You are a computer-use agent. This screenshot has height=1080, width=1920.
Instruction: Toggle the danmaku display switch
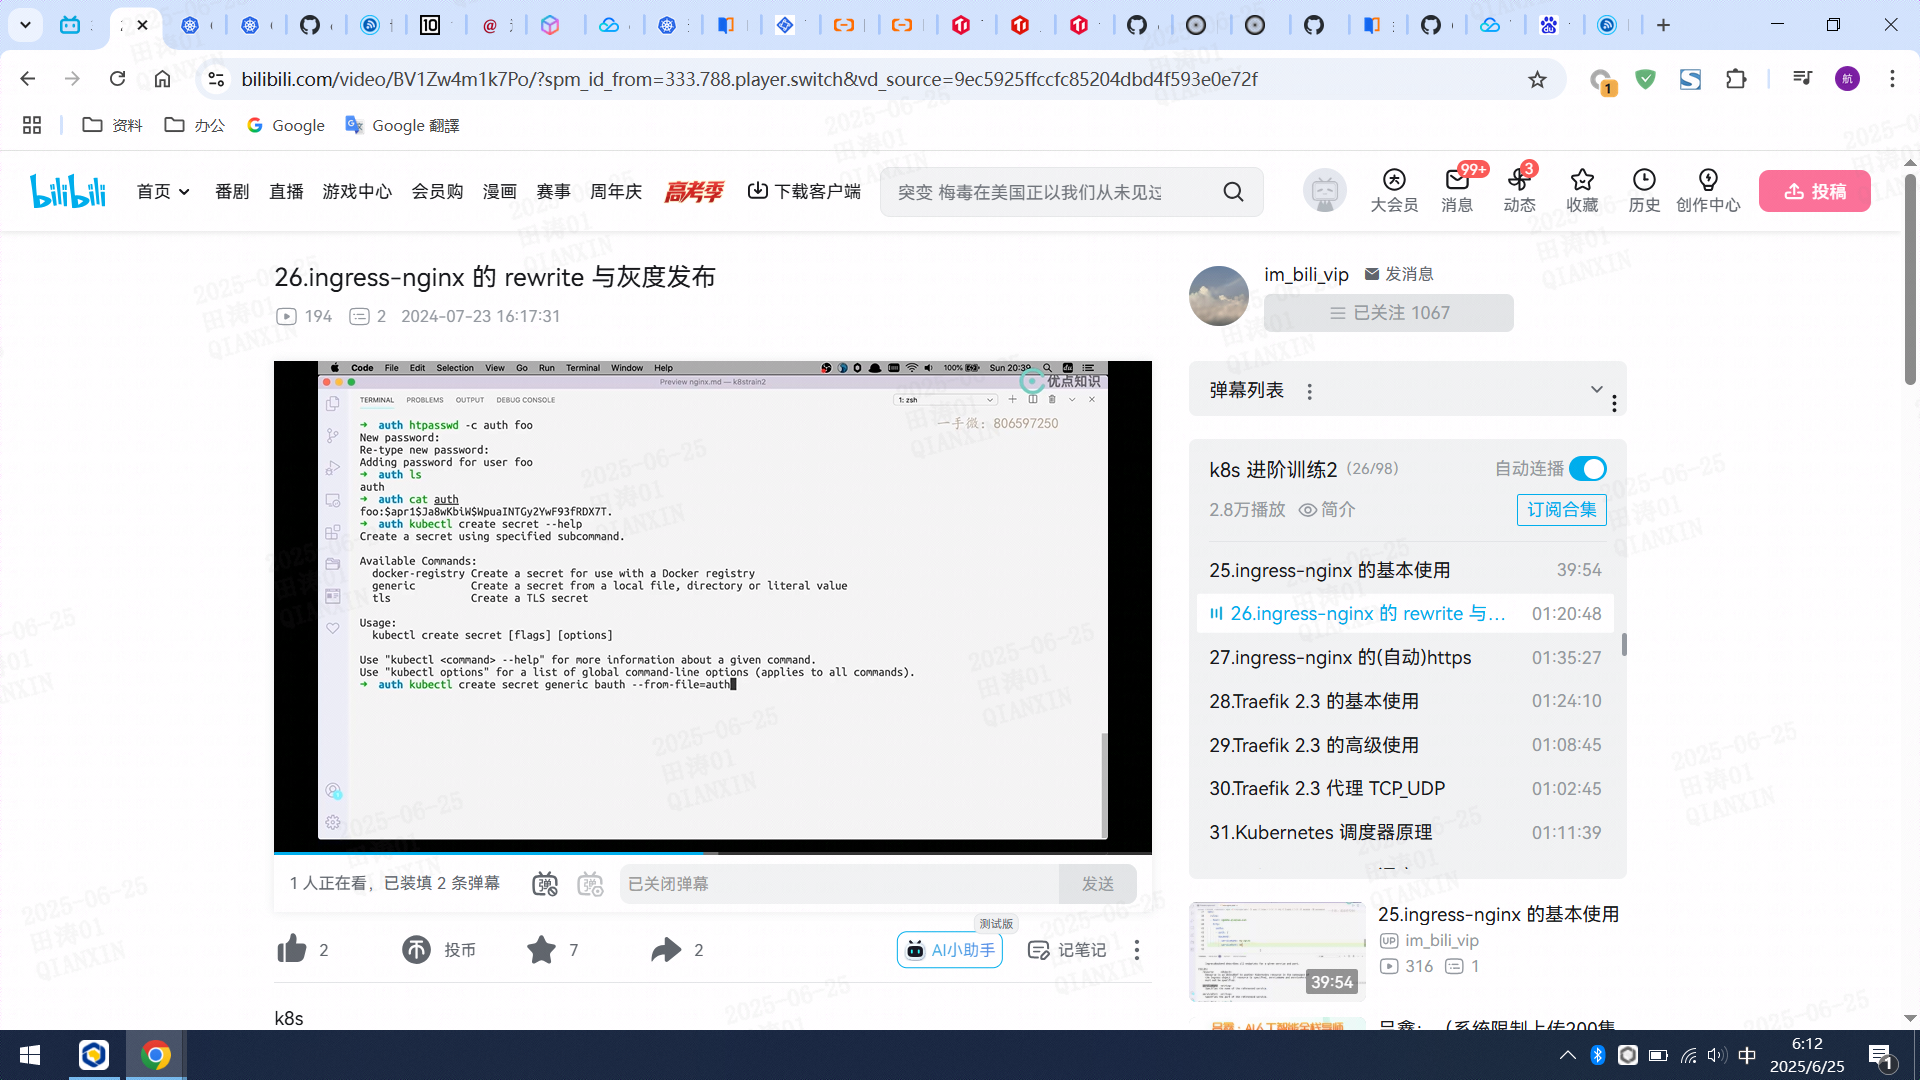(x=545, y=884)
